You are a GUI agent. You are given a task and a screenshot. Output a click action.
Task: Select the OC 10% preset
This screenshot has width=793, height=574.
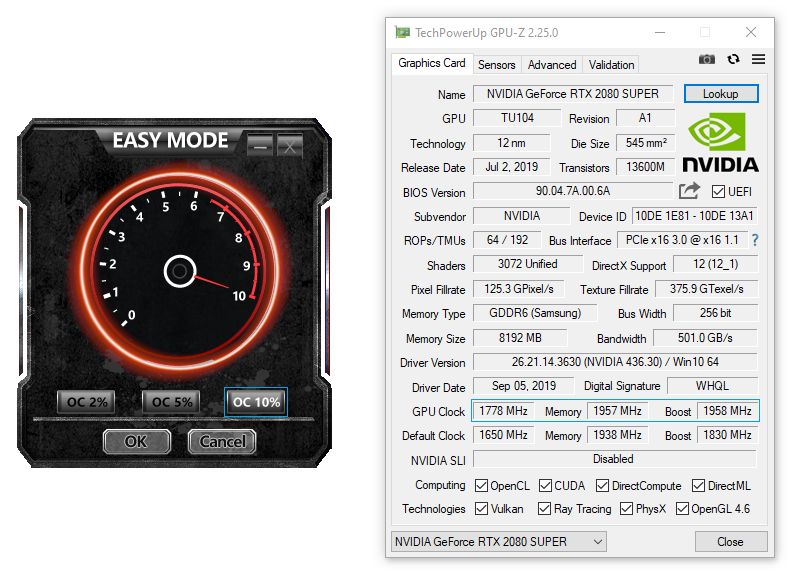tap(256, 403)
